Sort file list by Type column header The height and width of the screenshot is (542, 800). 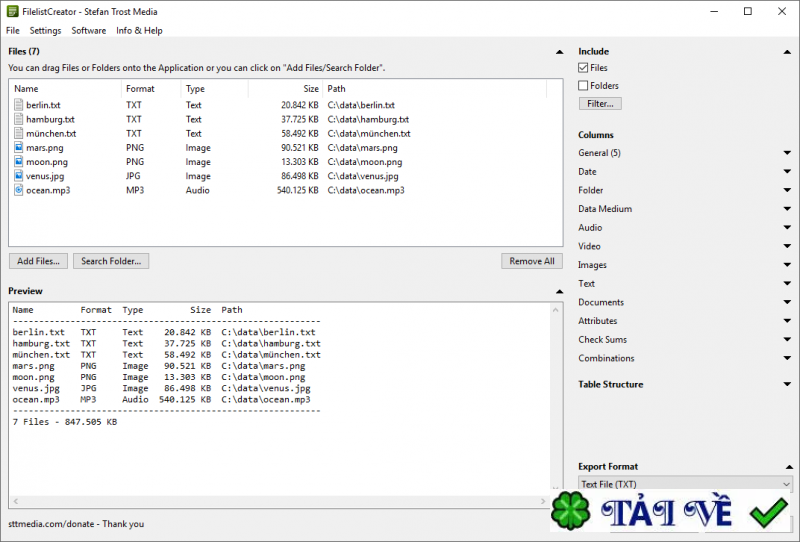point(214,88)
